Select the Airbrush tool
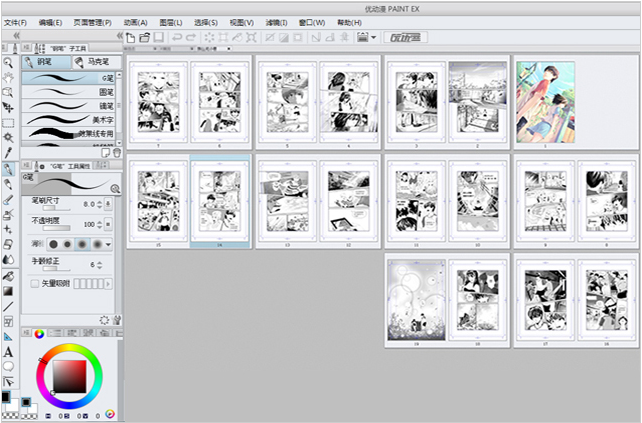642x423 pixels. [8, 214]
